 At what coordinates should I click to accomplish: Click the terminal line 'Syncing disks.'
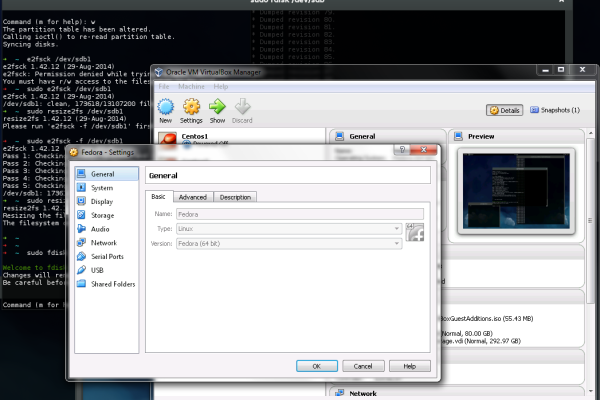pyautogui.click(x=31, y=44)
